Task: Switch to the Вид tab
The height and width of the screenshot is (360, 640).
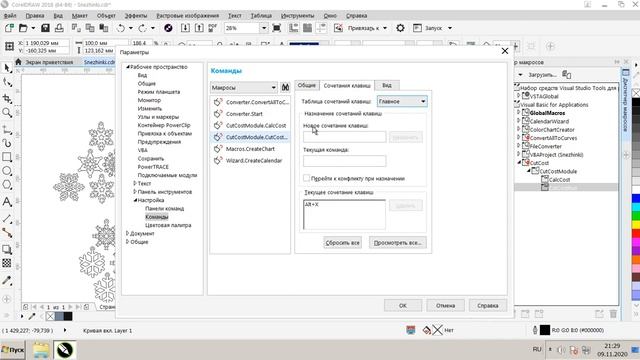Action: (x=387, y=85)
